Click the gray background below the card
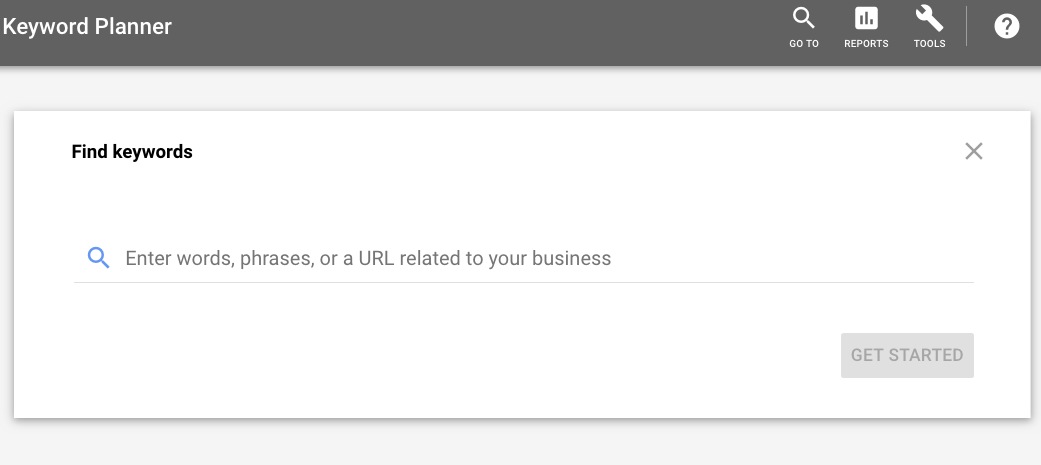 pyautogui.click(x=520, y=442)
